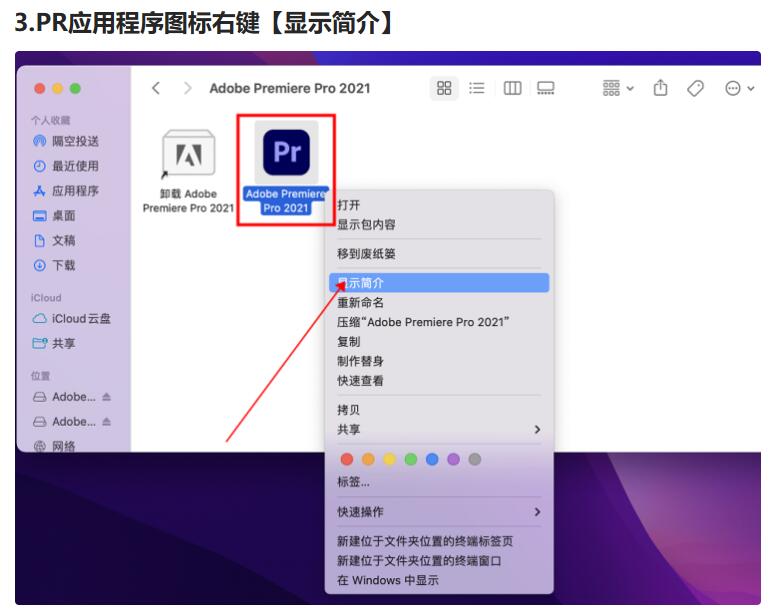This screenshot has height=612, width=769.
Task: Click the Share icon in Finder toolbar
Action: pyautogui.click(x=660, y=88)
